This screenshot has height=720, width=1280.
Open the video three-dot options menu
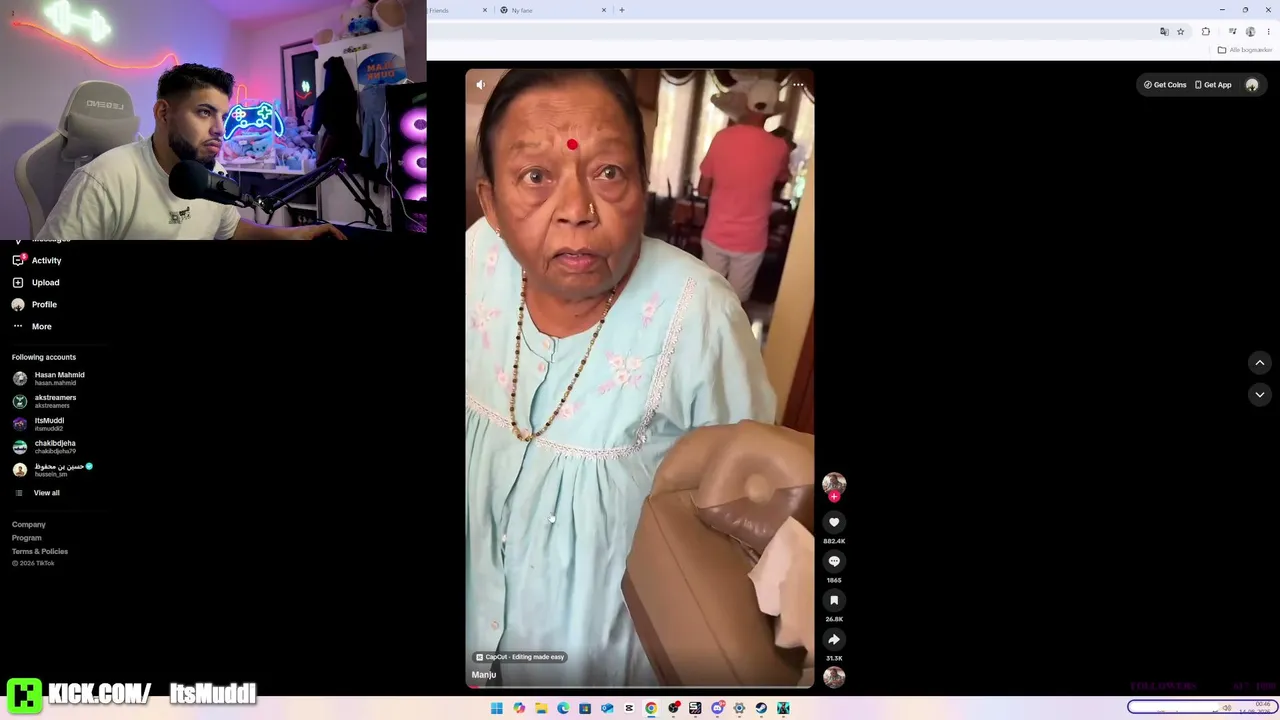click(798, 85)
